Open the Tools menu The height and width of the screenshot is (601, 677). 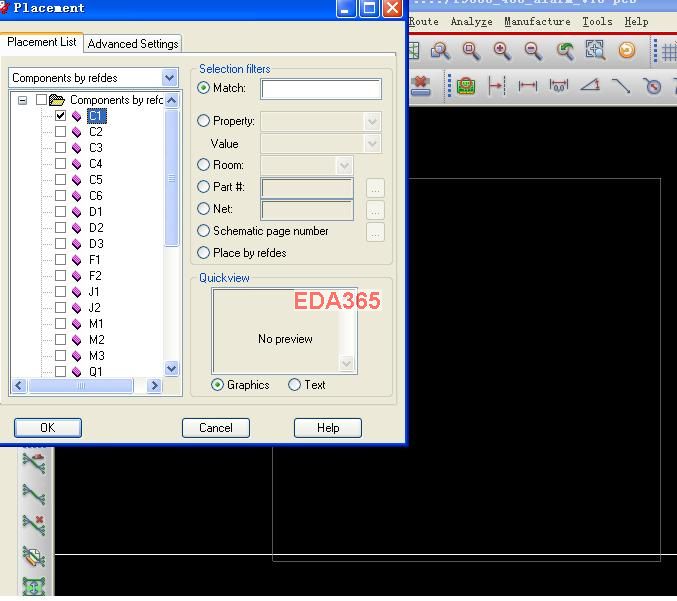[x=597, y=22]
